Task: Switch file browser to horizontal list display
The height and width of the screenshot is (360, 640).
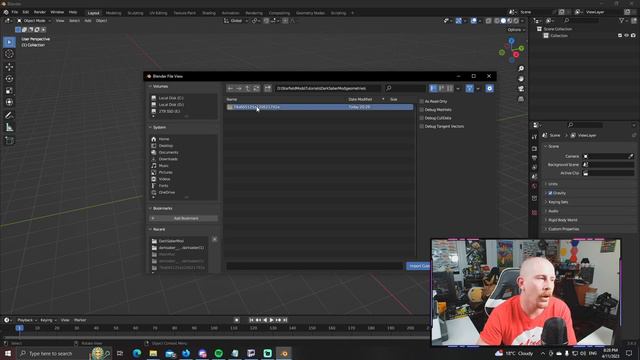Action: pos(442,88)
